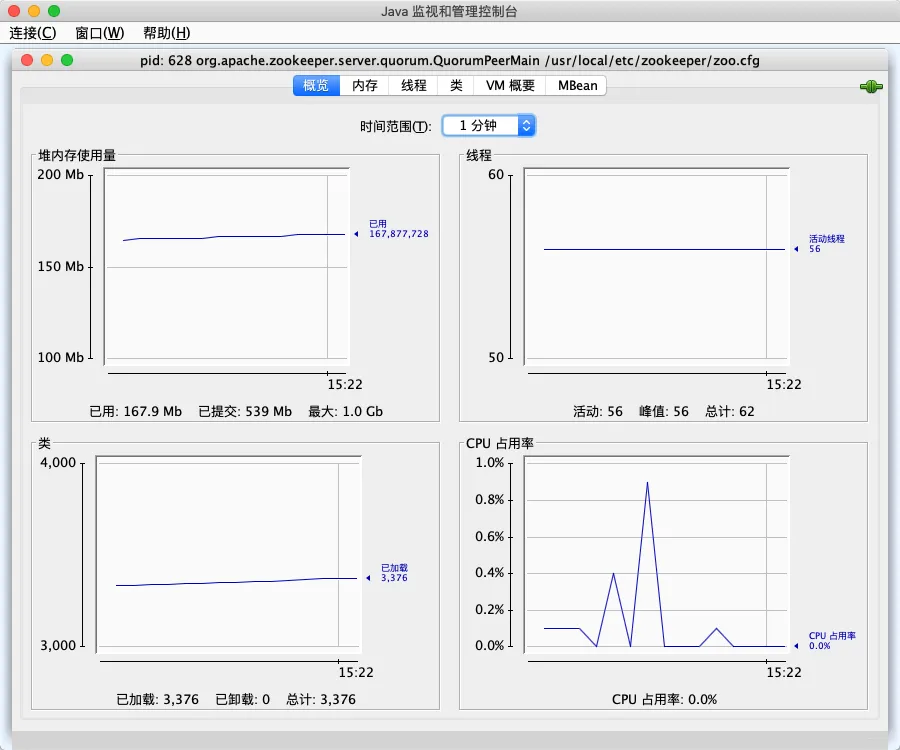
Task: Open the VM 概要 tab
Action: pyautogui.click(x=510, y=86)
